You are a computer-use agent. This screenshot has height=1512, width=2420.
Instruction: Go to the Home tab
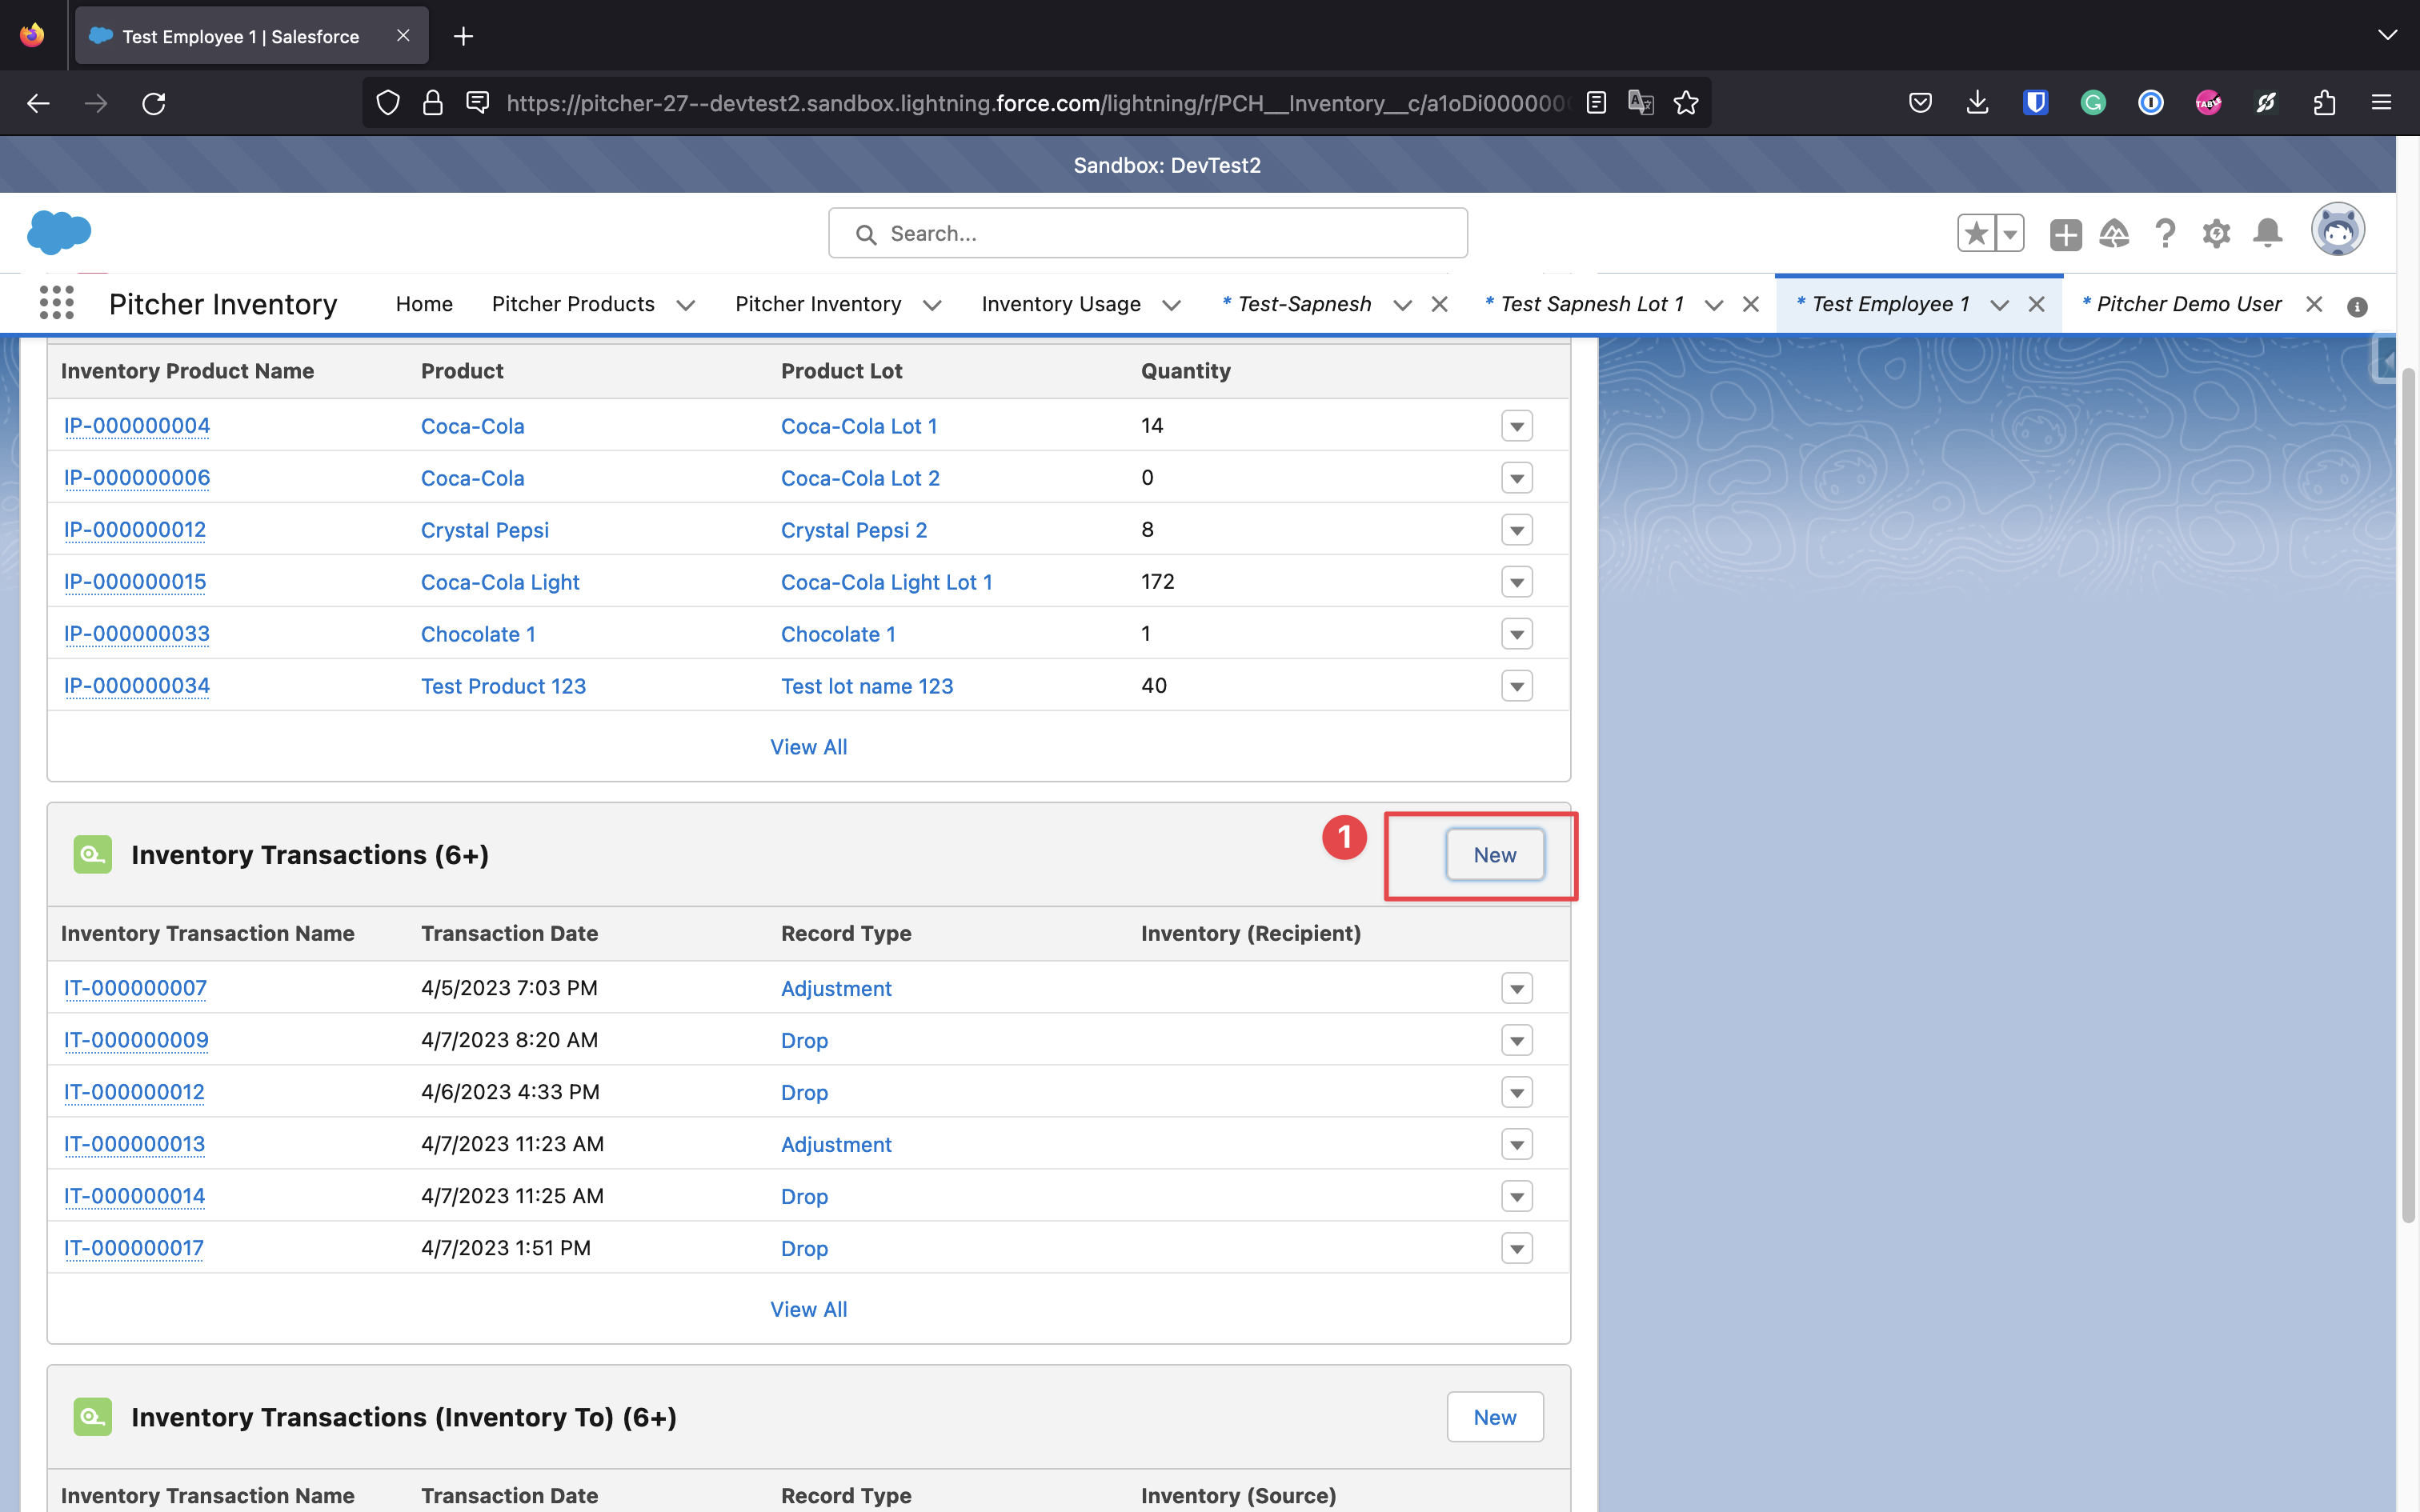424,304
